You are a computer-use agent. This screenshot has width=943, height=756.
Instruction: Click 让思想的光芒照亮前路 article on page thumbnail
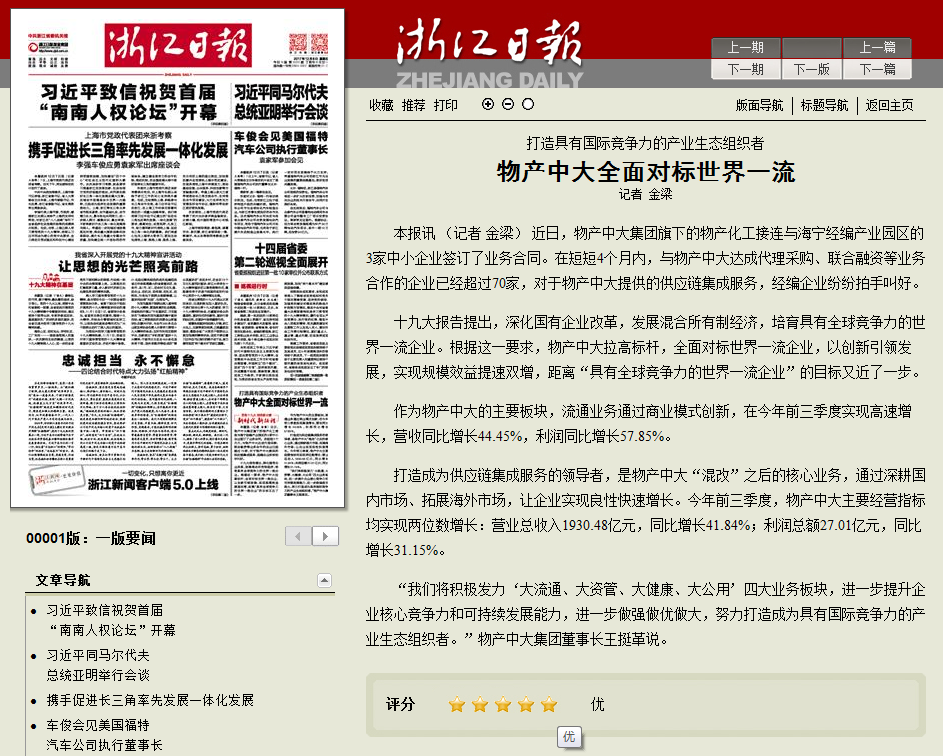128,266
